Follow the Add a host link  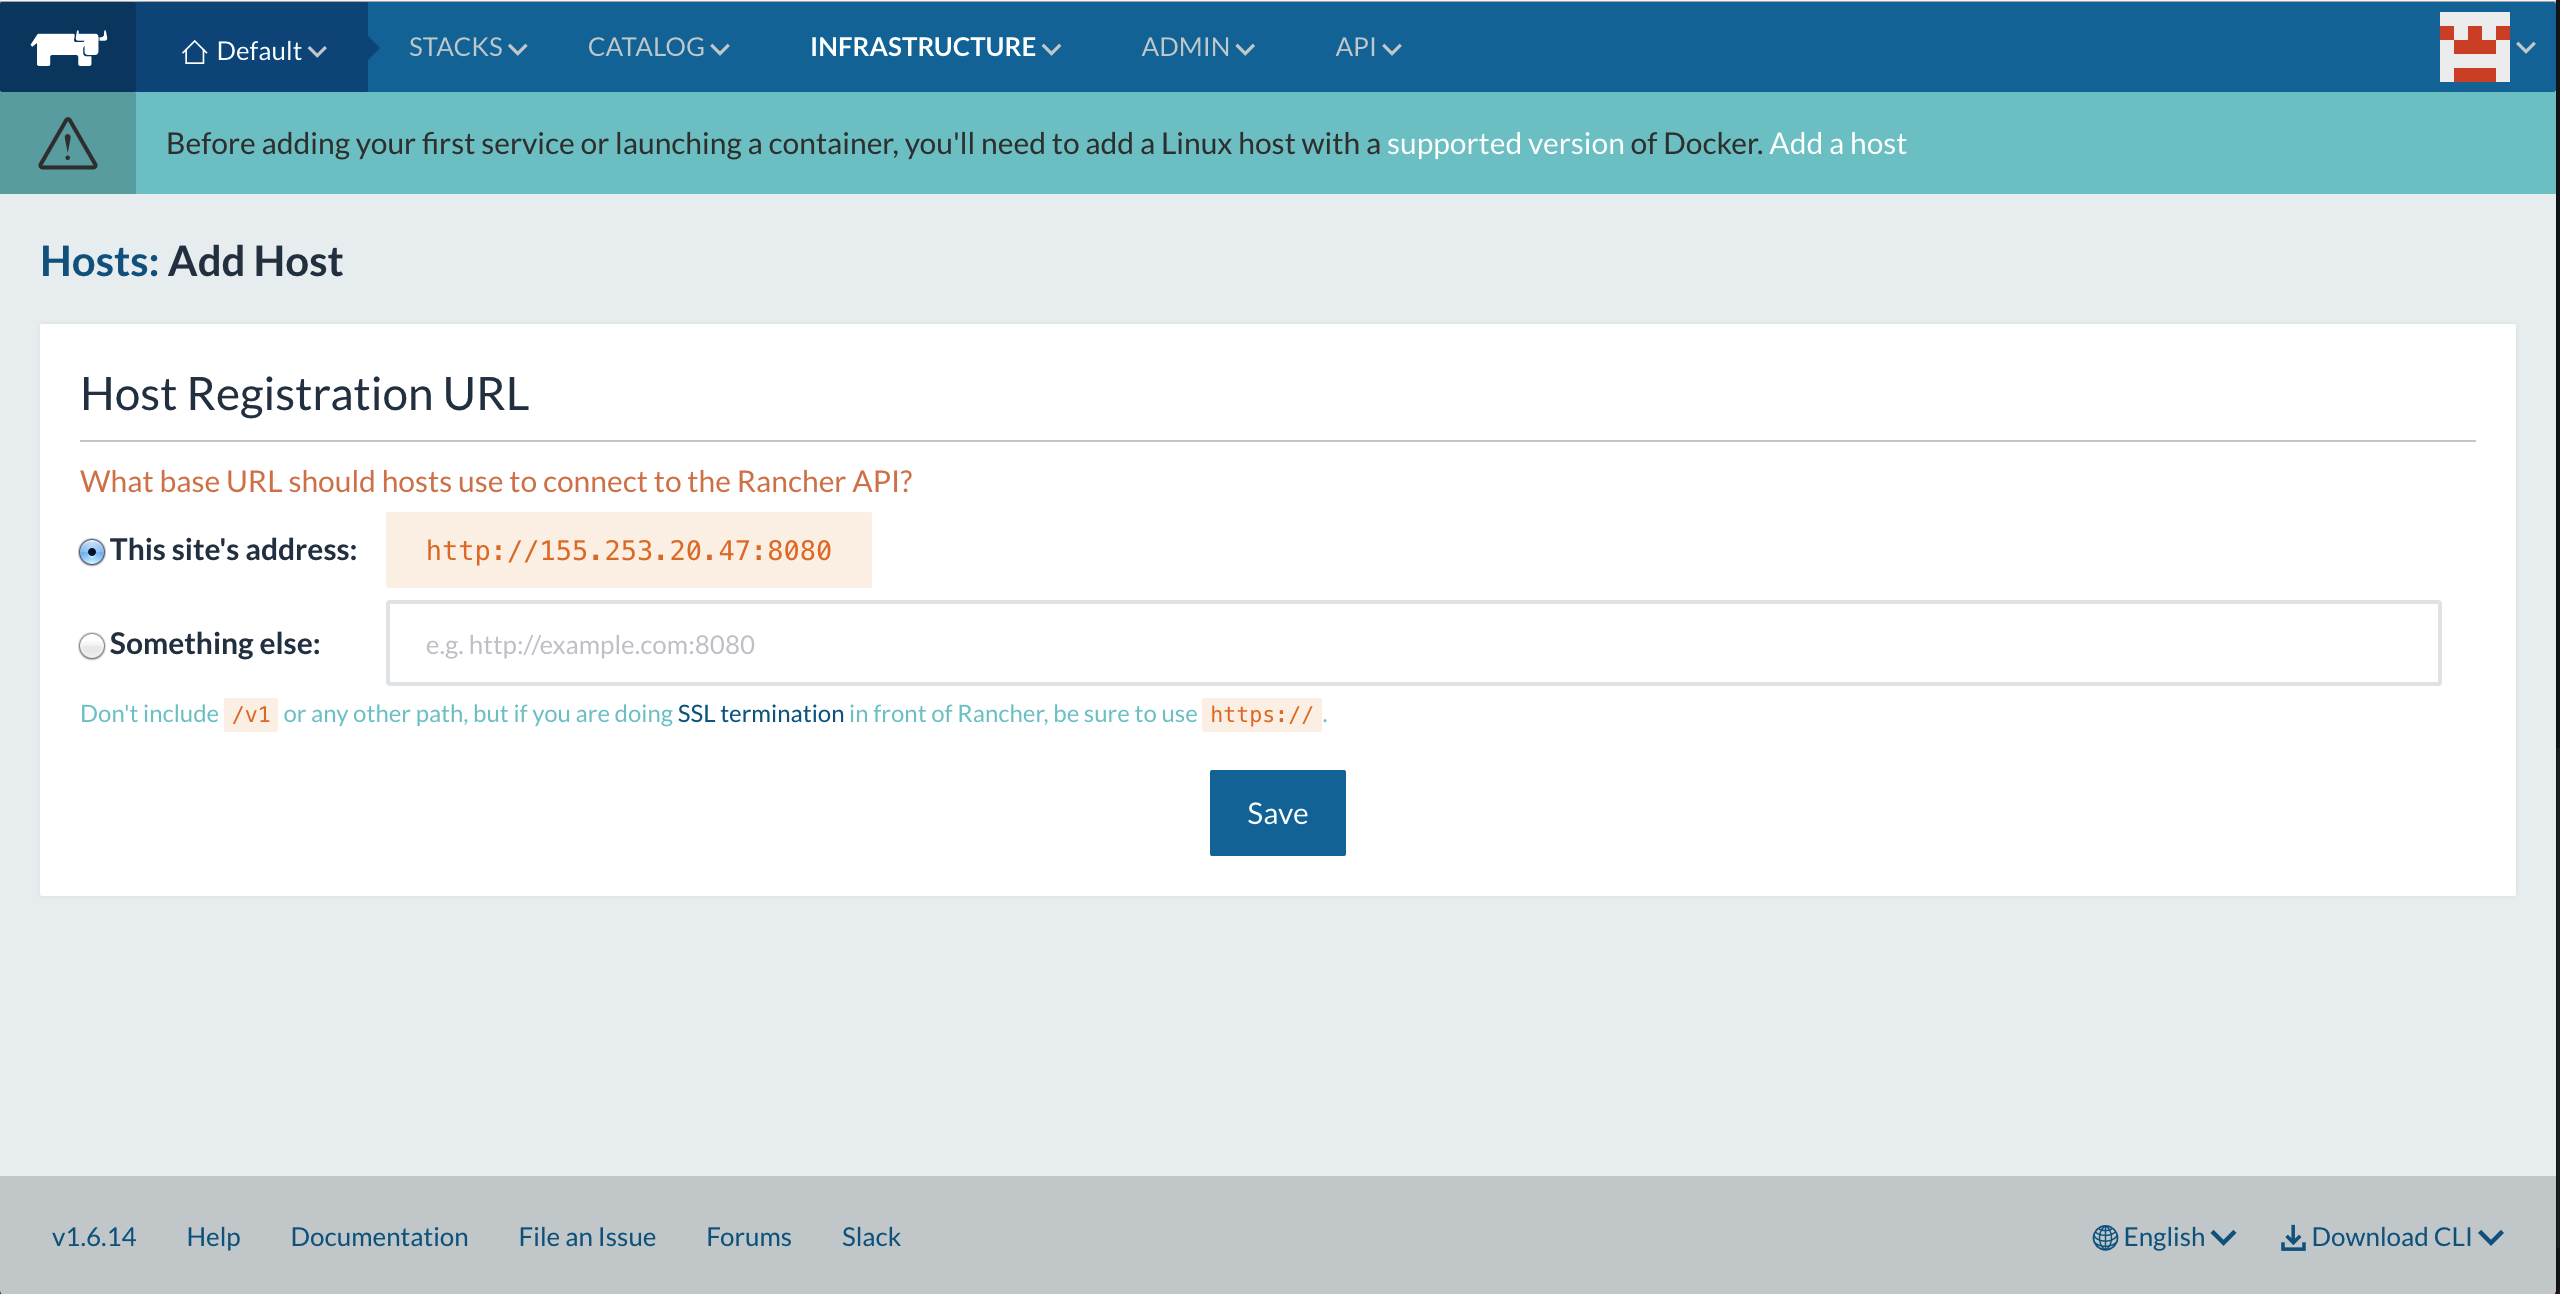[1838, 143]
